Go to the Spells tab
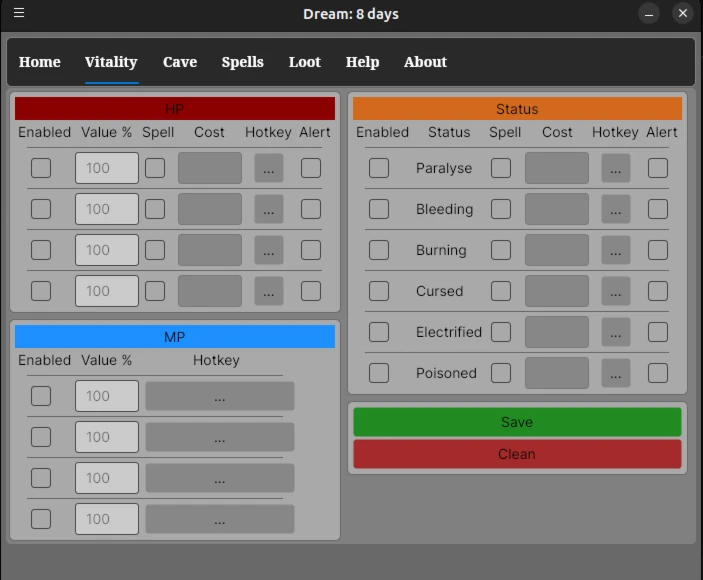Image resolution: width=703 pixels, height=580 pixels. click(243, 62)
